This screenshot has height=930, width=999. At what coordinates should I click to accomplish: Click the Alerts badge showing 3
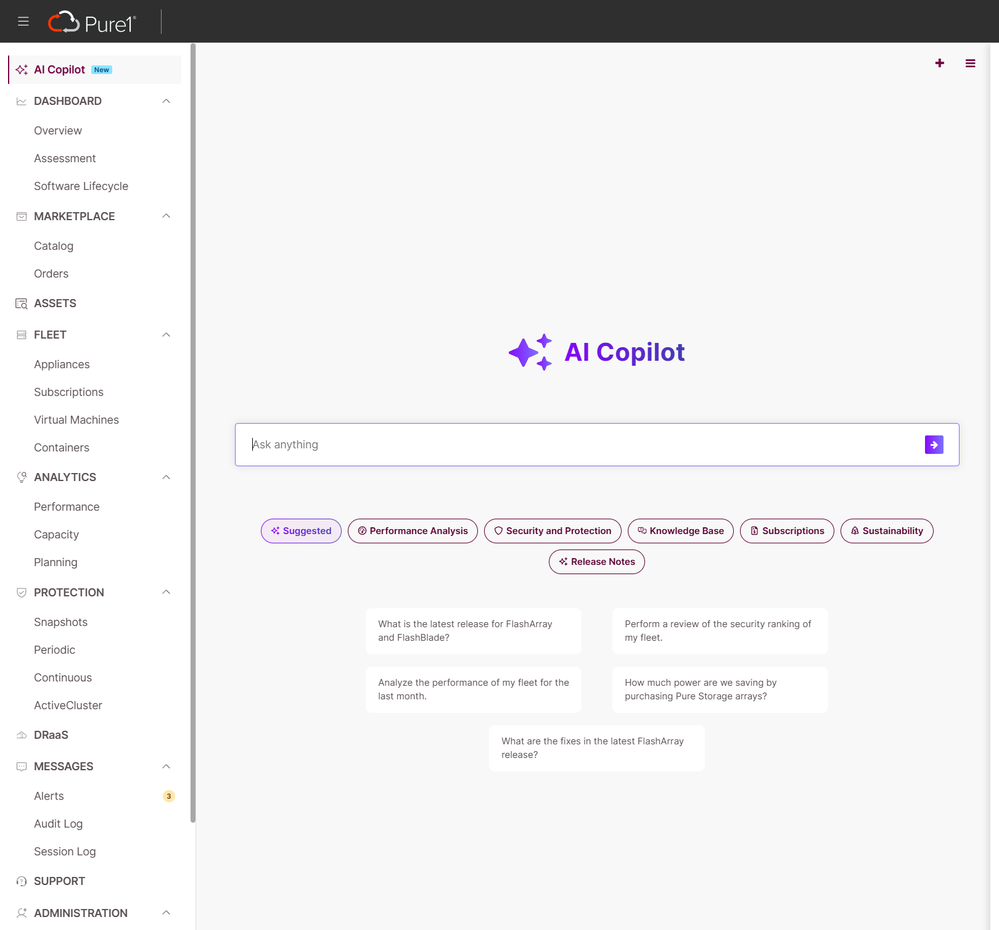point(168,796)
